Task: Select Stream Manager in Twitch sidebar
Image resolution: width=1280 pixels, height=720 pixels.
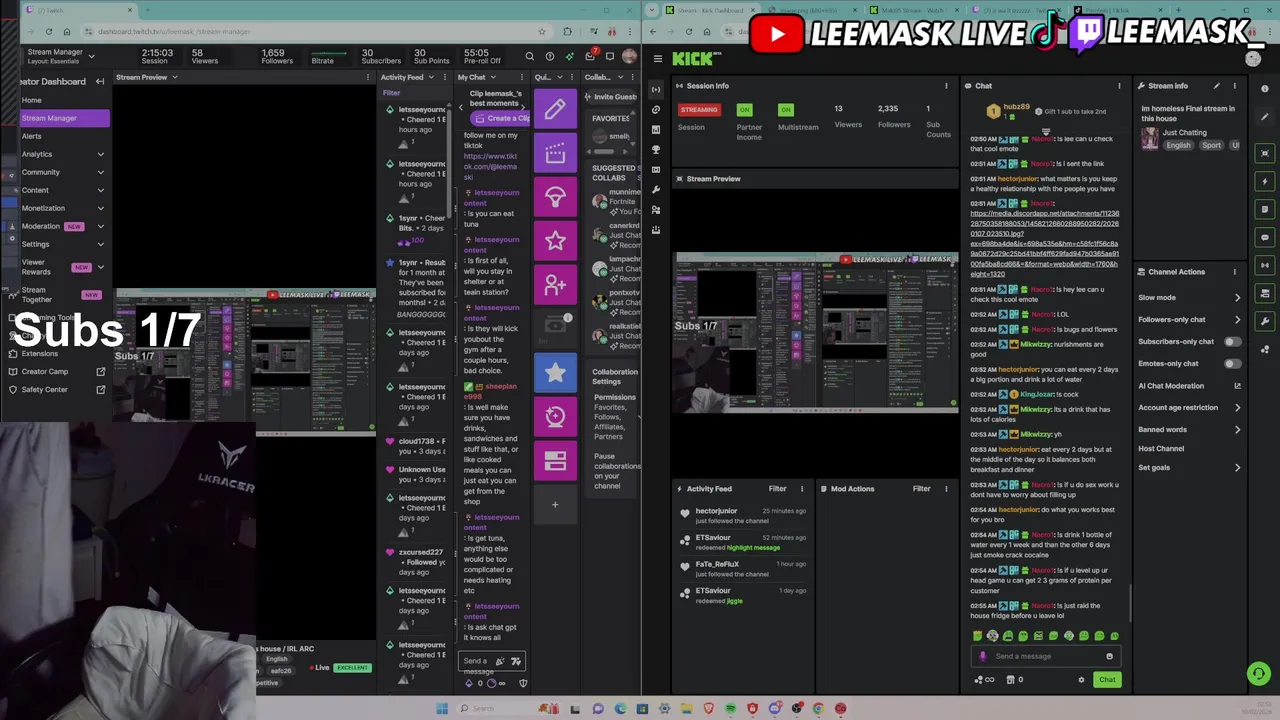Action: tap(64, 118)
